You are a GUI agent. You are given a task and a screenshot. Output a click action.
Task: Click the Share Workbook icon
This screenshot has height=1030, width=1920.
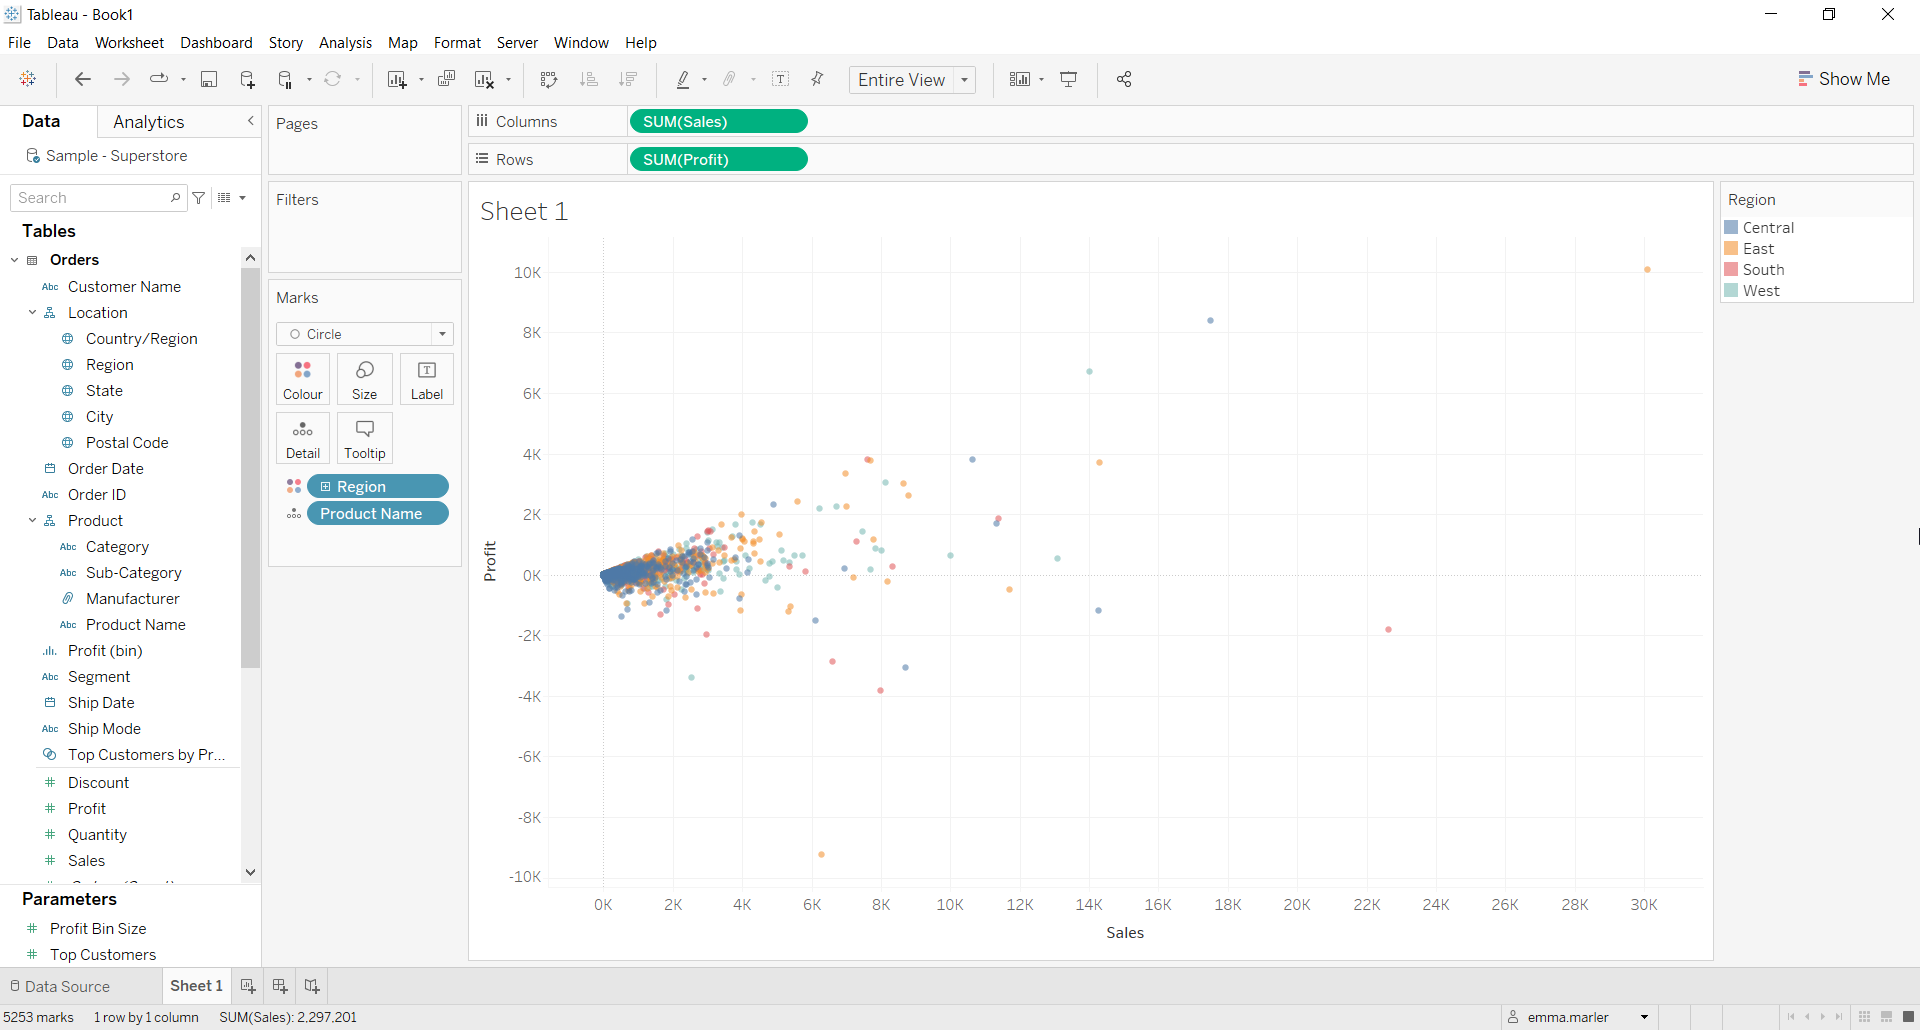[x=1123, y=79]
